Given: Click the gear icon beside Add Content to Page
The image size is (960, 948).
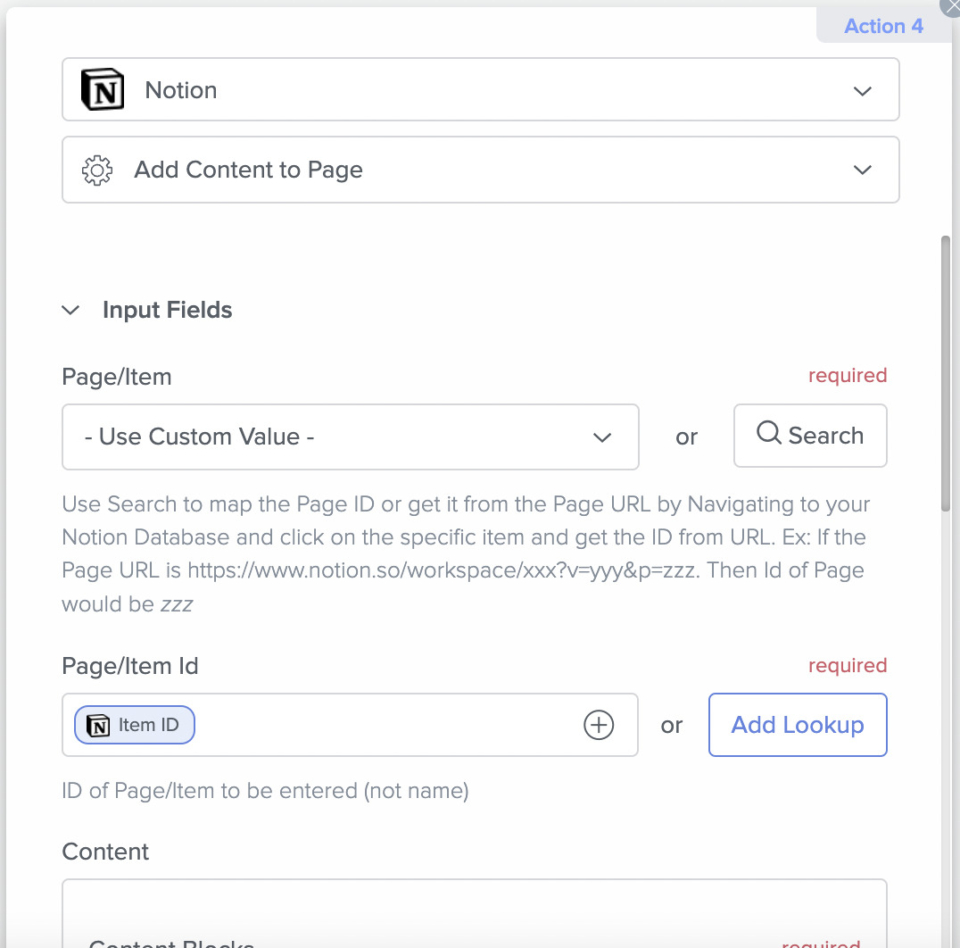Looking at the screenshot, I should point(97,170).
